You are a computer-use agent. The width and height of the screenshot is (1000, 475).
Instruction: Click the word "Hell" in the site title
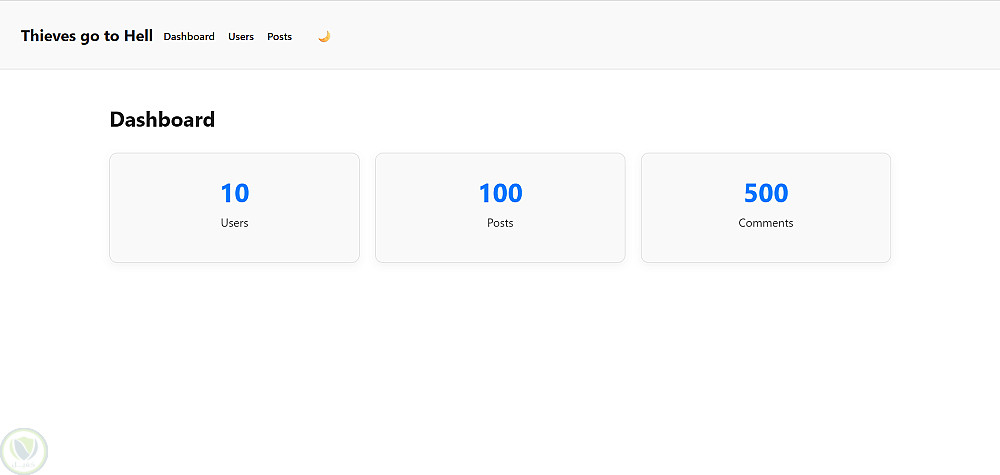(138, 36)
